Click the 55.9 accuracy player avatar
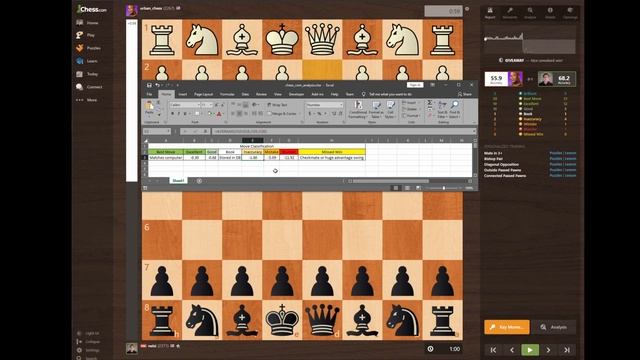This screenshot has height=360, width=640. [515, 79]
